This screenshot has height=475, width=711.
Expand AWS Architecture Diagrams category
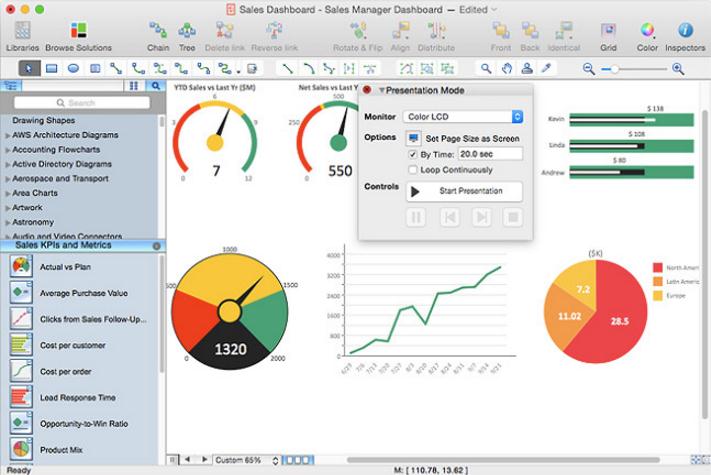tap(8, 135)
